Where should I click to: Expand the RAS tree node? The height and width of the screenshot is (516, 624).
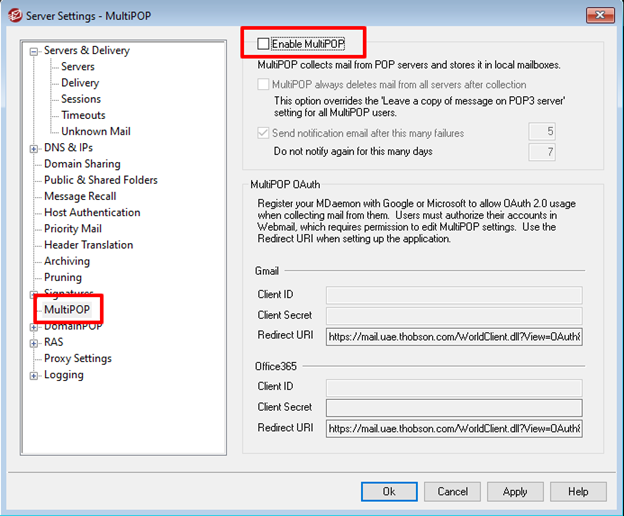pos(34,343)
